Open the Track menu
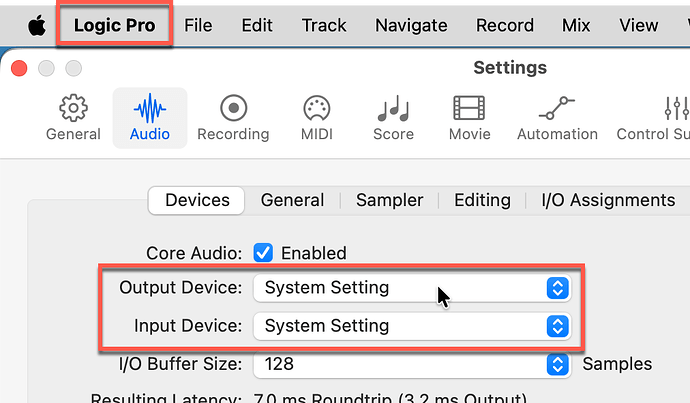This screenshot has height=403, width=690. point(324,25)
